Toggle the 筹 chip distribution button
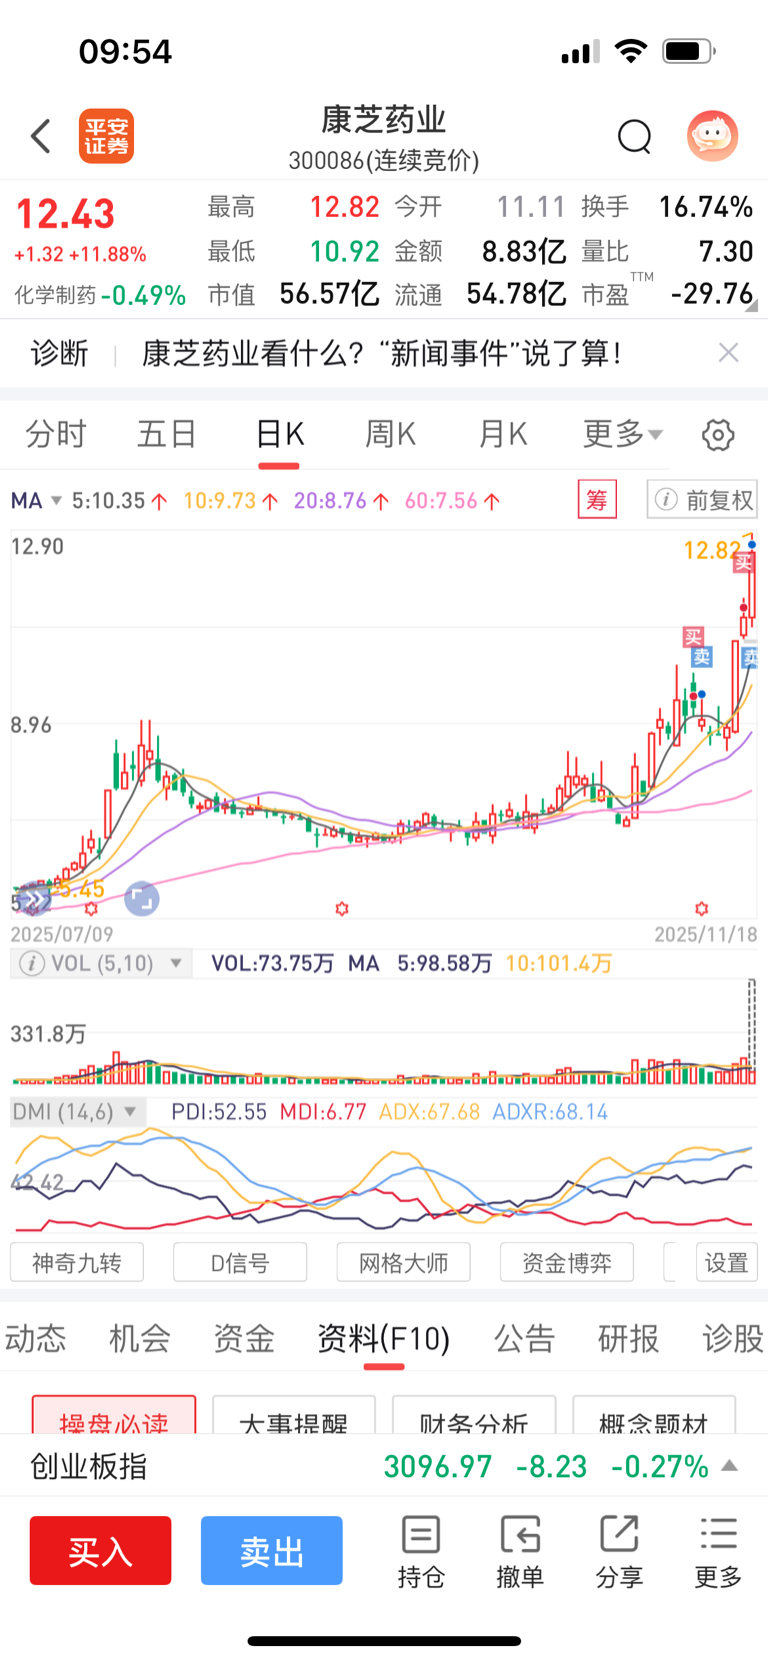This screenshot has width=768, height=1663. (x=597, y=500)
